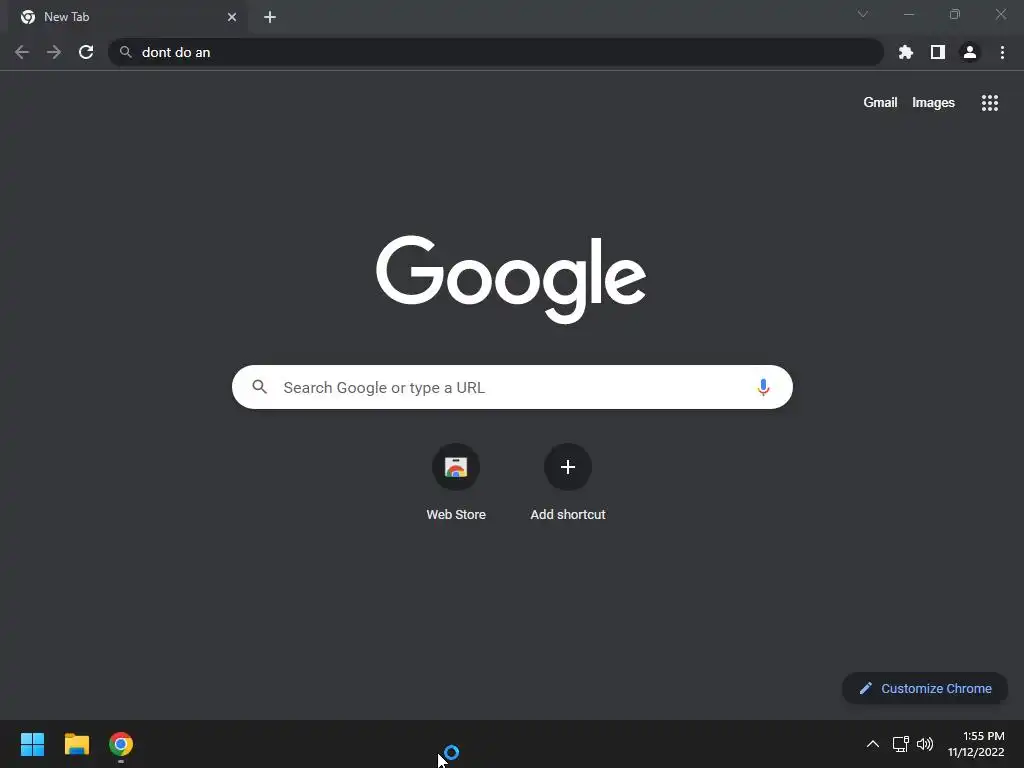Viewport: 1024px width, 768px height.
Task: Open the volume tray icon
Action: [925, 744]
